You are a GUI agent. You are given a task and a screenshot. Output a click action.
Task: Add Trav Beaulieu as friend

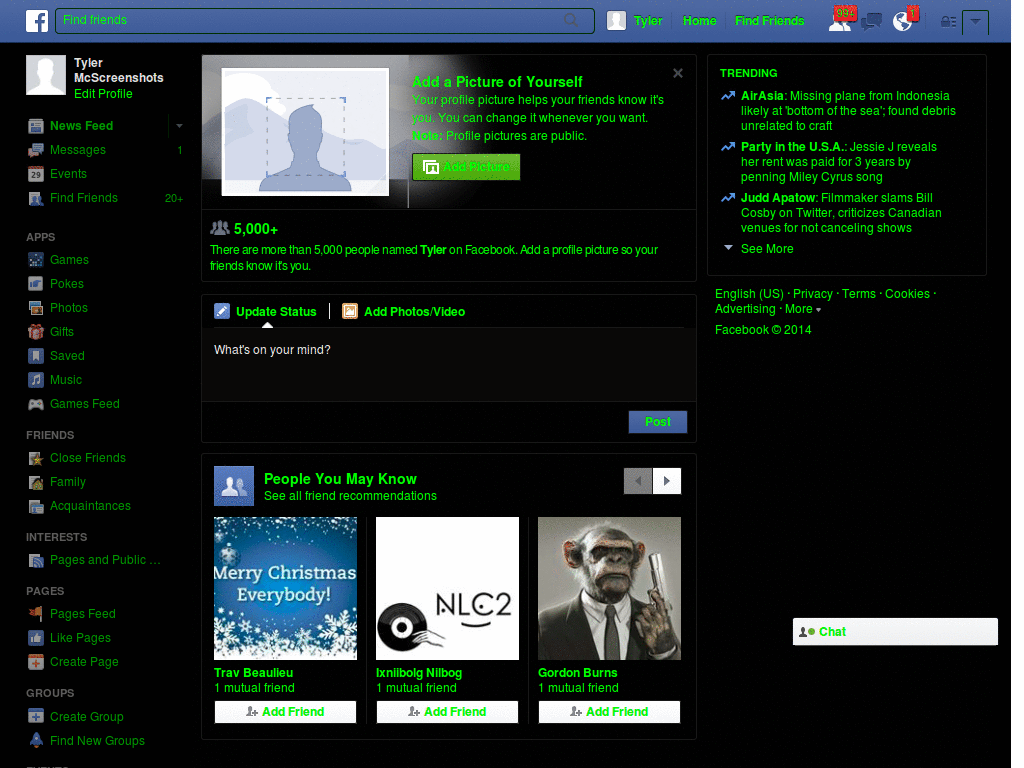(285, 712)
